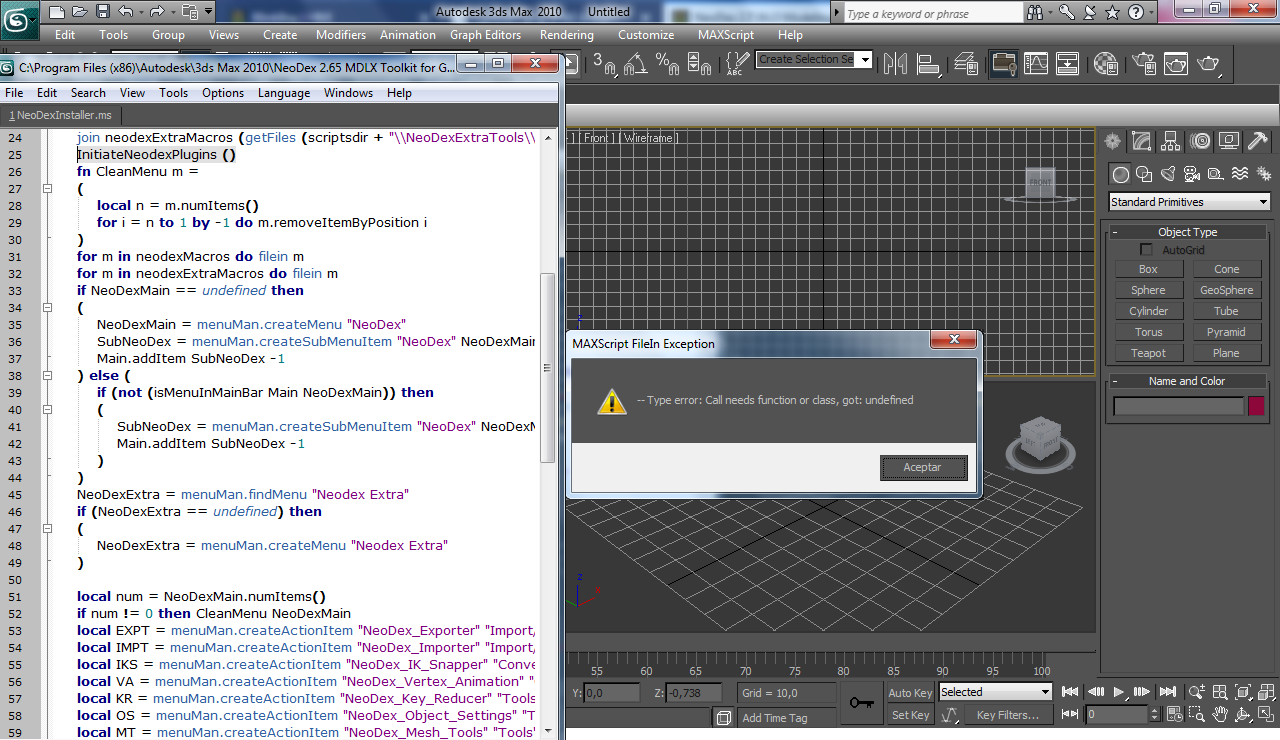Open the Language menu in script editor

click(x=284, y=93)
